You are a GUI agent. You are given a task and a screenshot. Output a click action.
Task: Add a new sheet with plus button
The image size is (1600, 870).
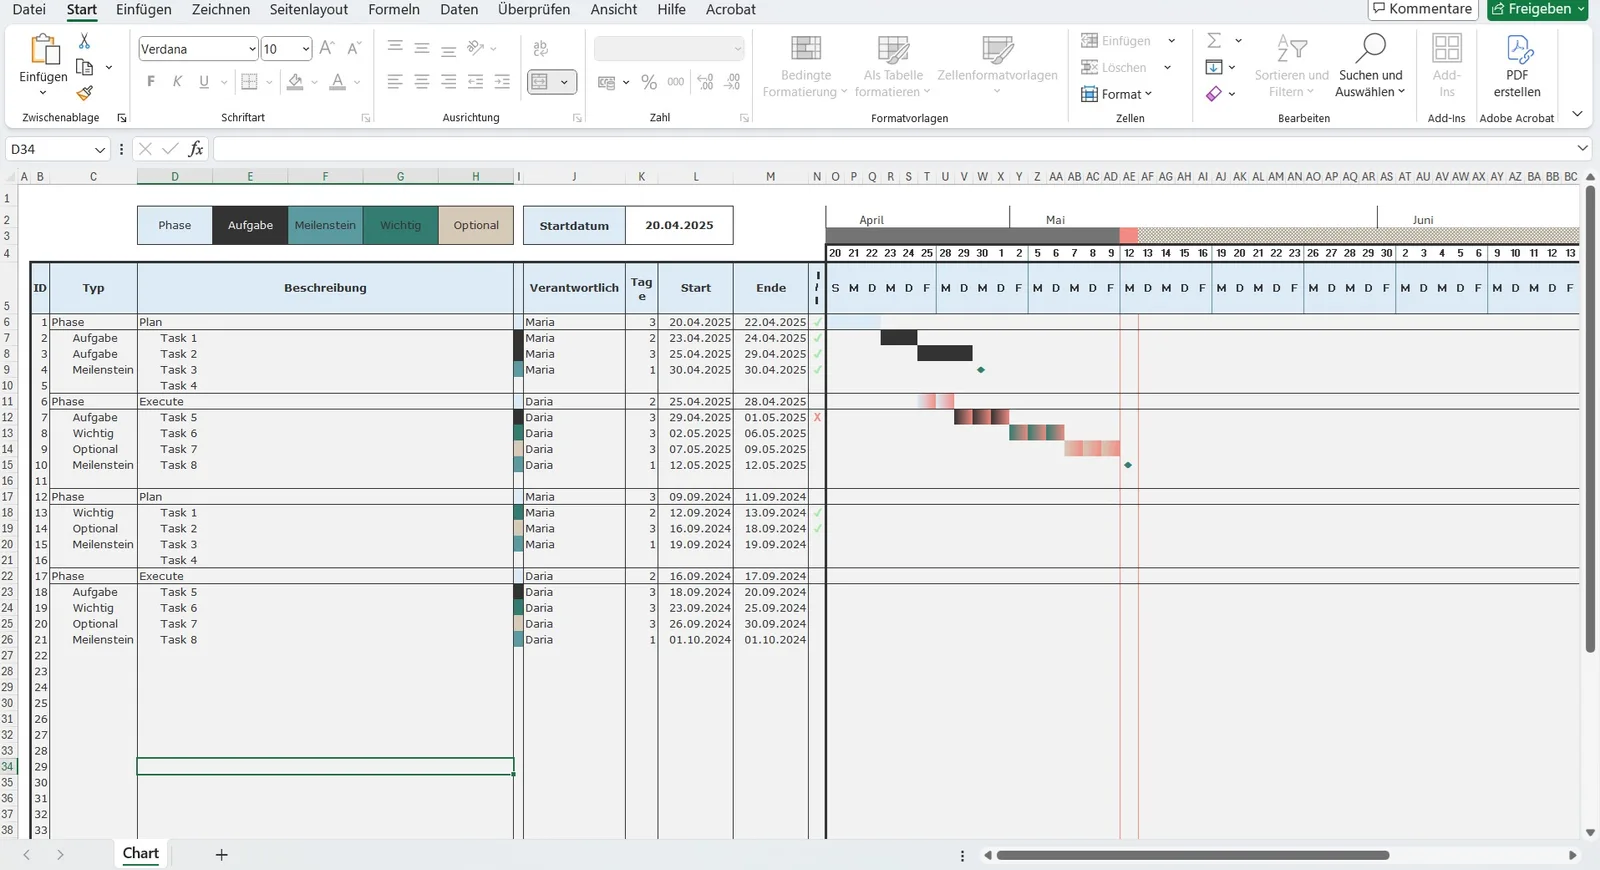[222, 855]
